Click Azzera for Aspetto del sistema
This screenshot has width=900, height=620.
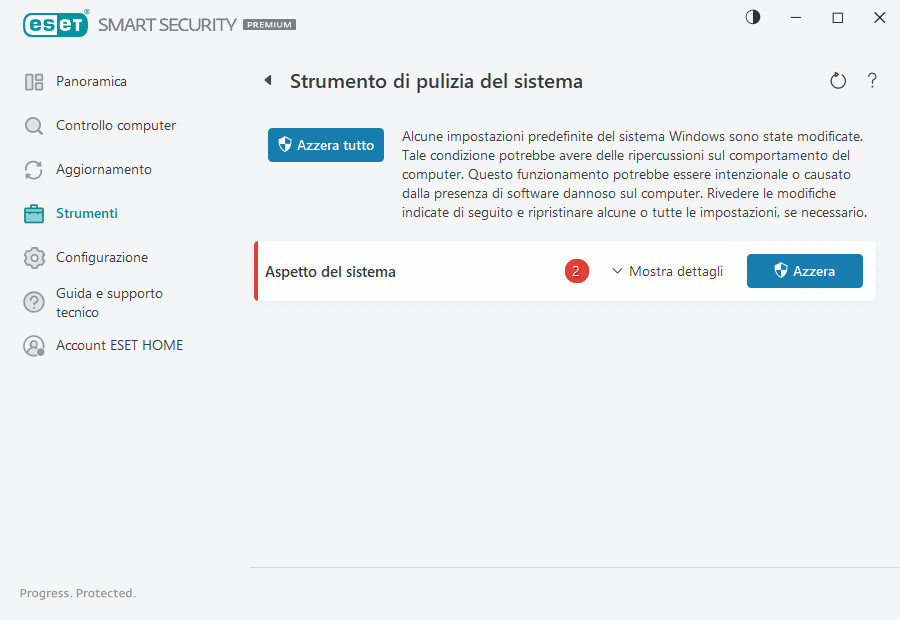(804, 270)
